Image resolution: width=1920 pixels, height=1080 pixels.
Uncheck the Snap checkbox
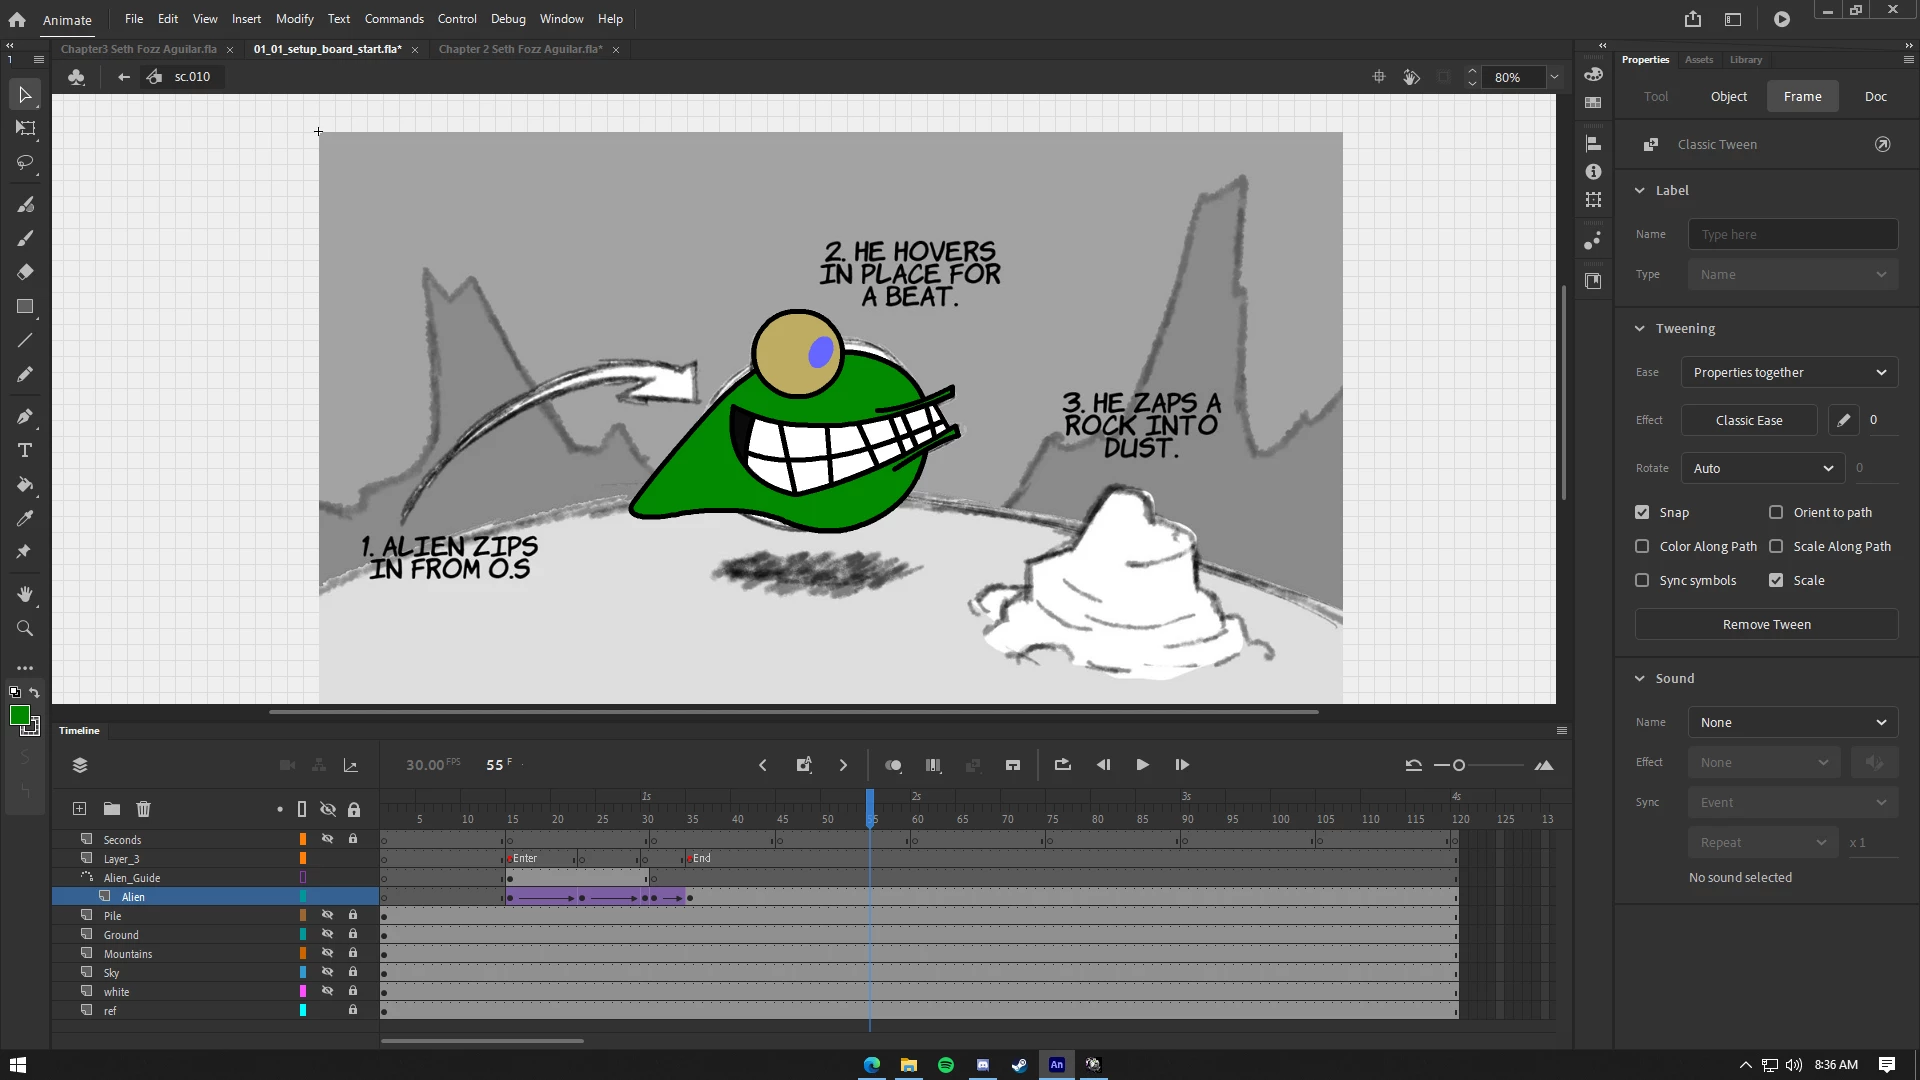(x=1642, y=512)
